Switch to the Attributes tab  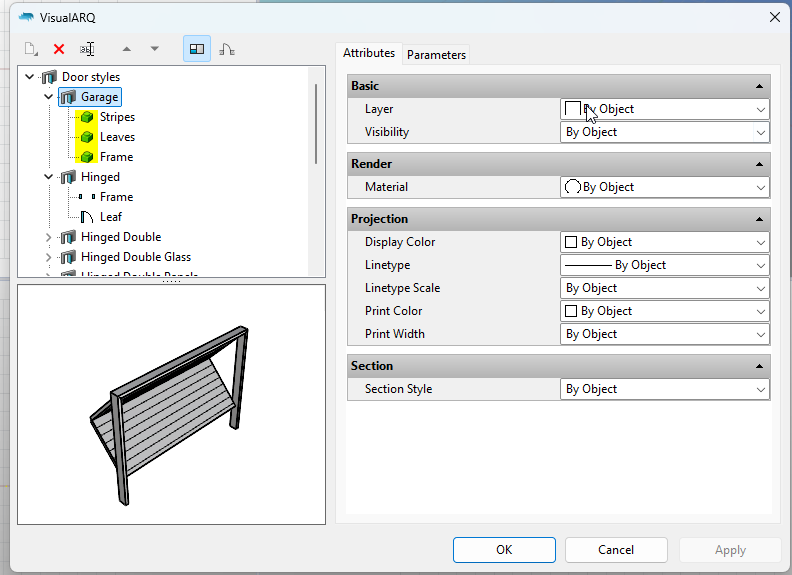point(369,53)
